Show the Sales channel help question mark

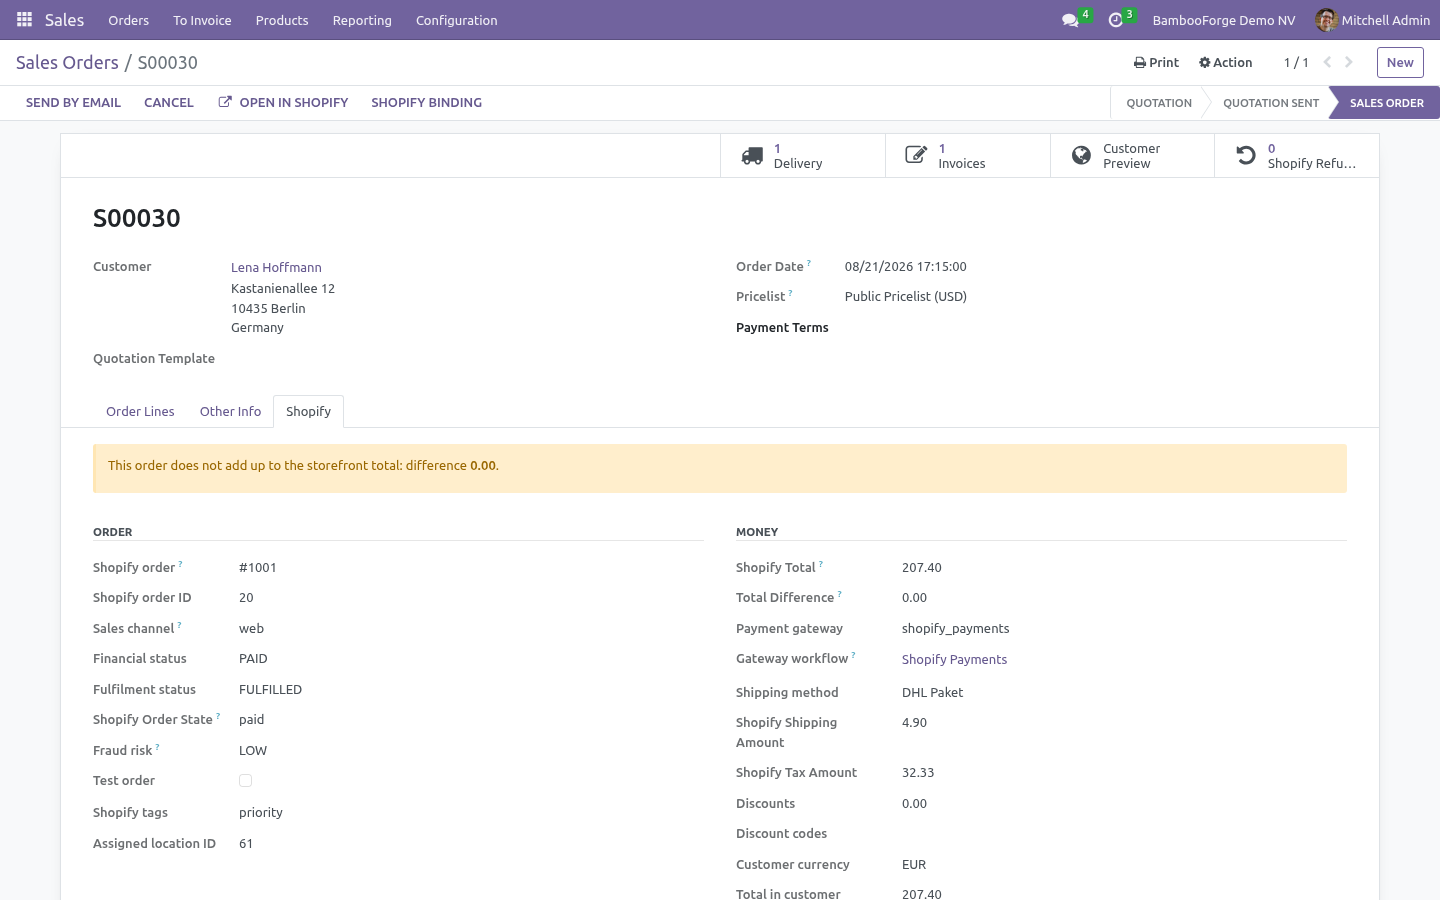tap(179, 625)
